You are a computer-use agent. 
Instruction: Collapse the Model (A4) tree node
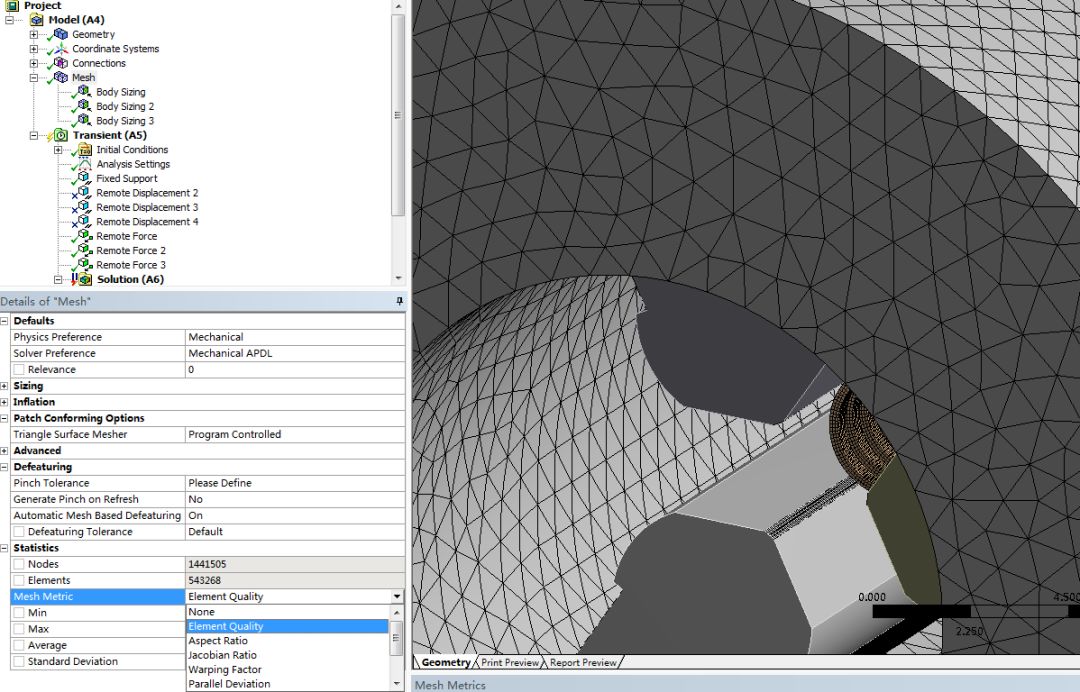pos(10,20)
